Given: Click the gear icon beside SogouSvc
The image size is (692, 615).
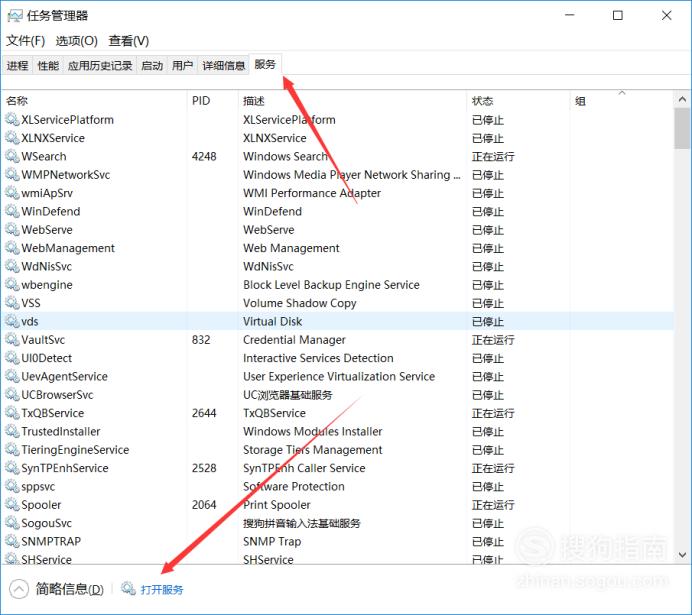Looking at the screenshot, I should coord(12,523).
